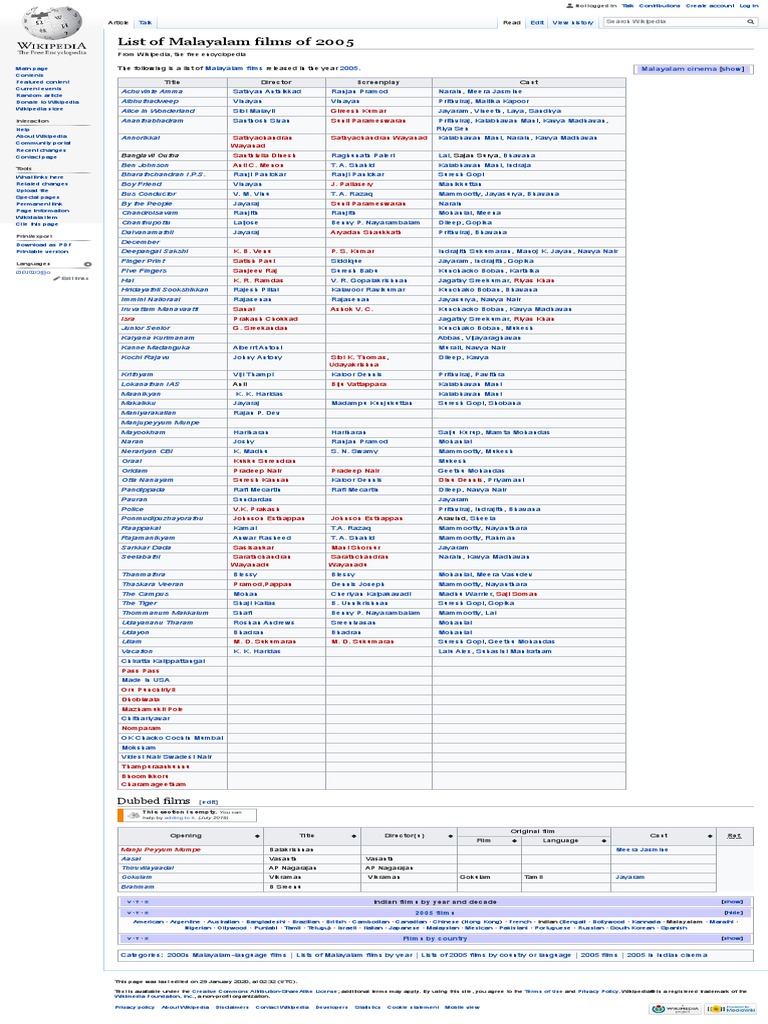Open the Edit tab
Screen dimensions: 768x1024
pos(537,23)
